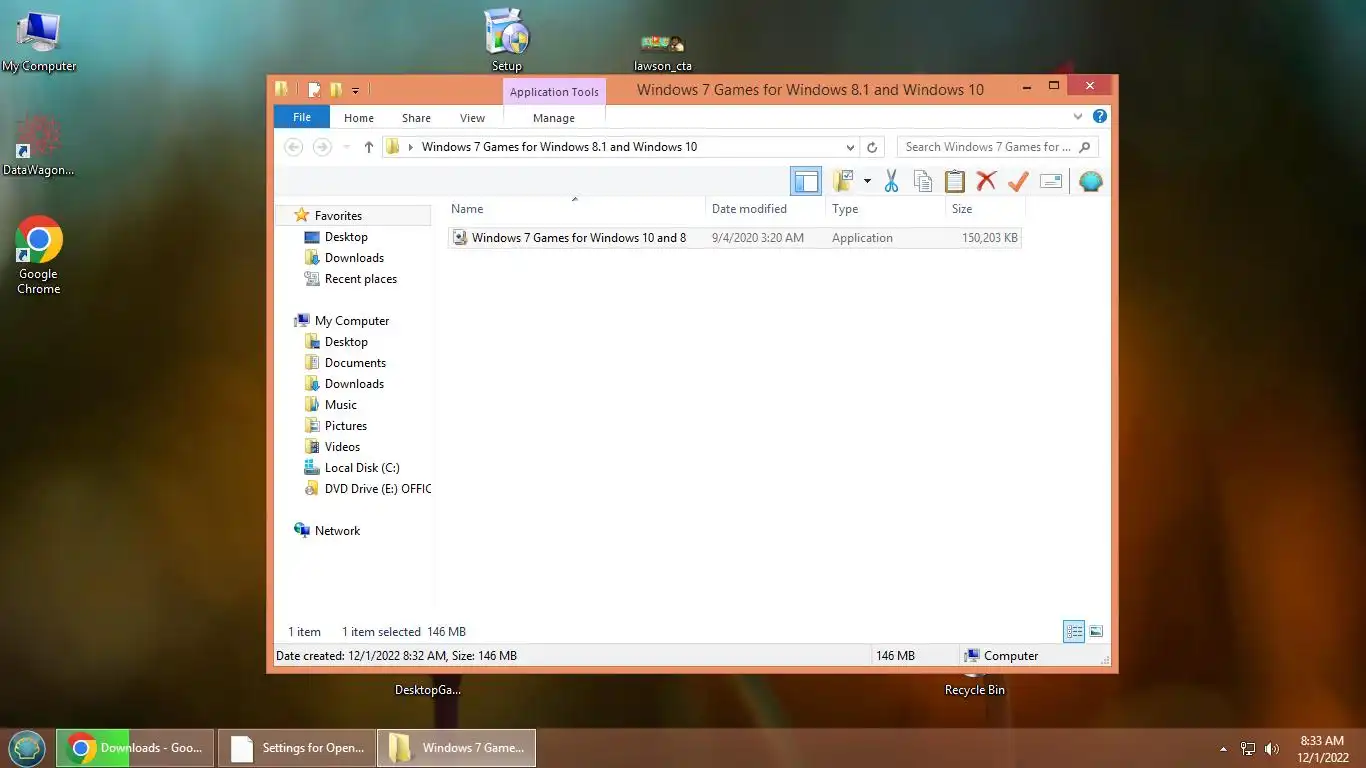
Task: Open Recent places in Favorites
Action: point(361,279)
